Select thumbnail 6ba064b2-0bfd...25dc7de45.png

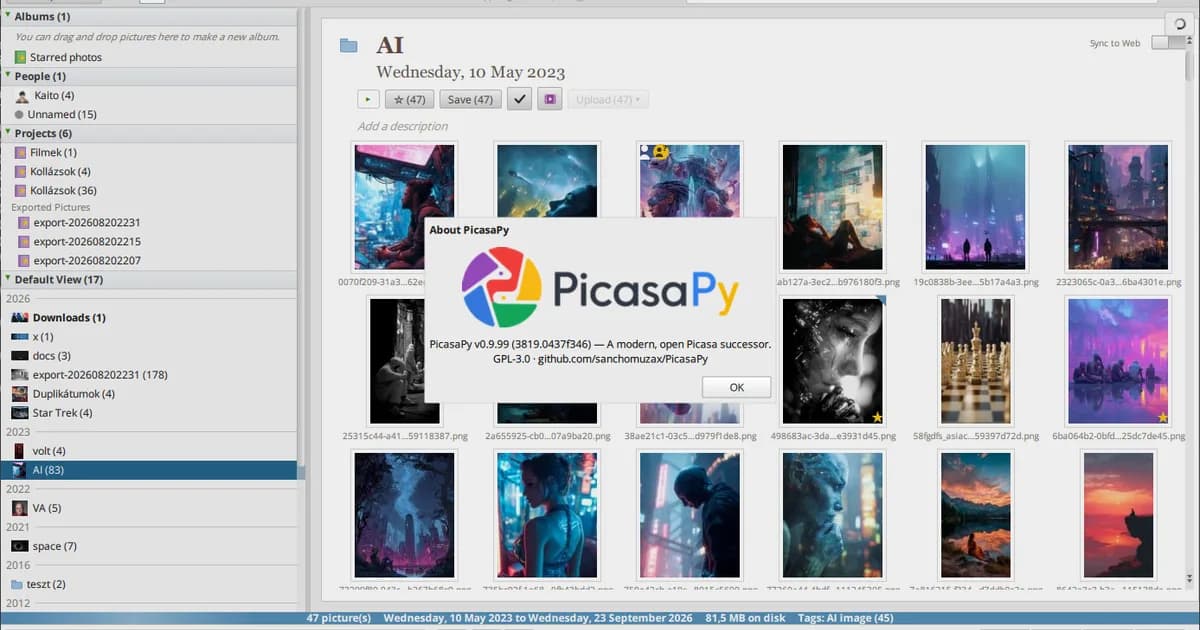1118,361
